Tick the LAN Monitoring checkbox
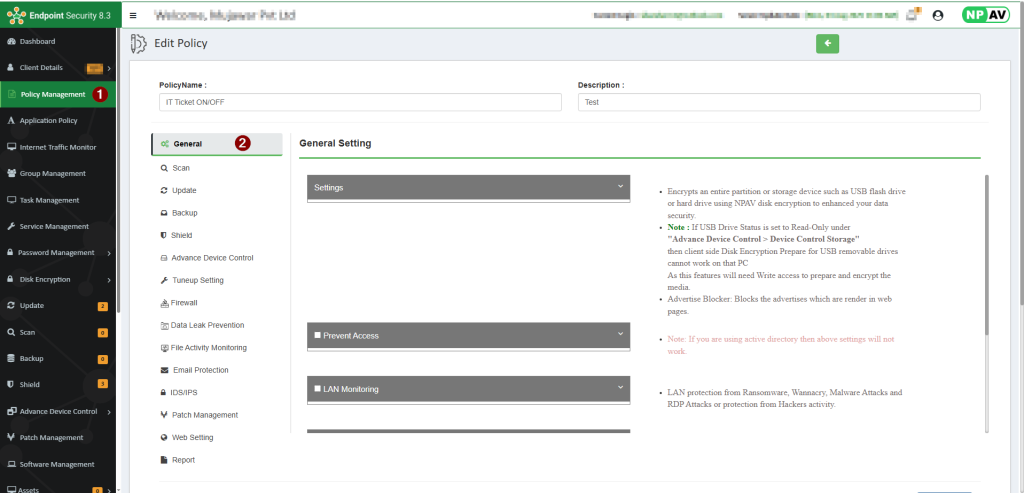 click(x=318, y=388)
